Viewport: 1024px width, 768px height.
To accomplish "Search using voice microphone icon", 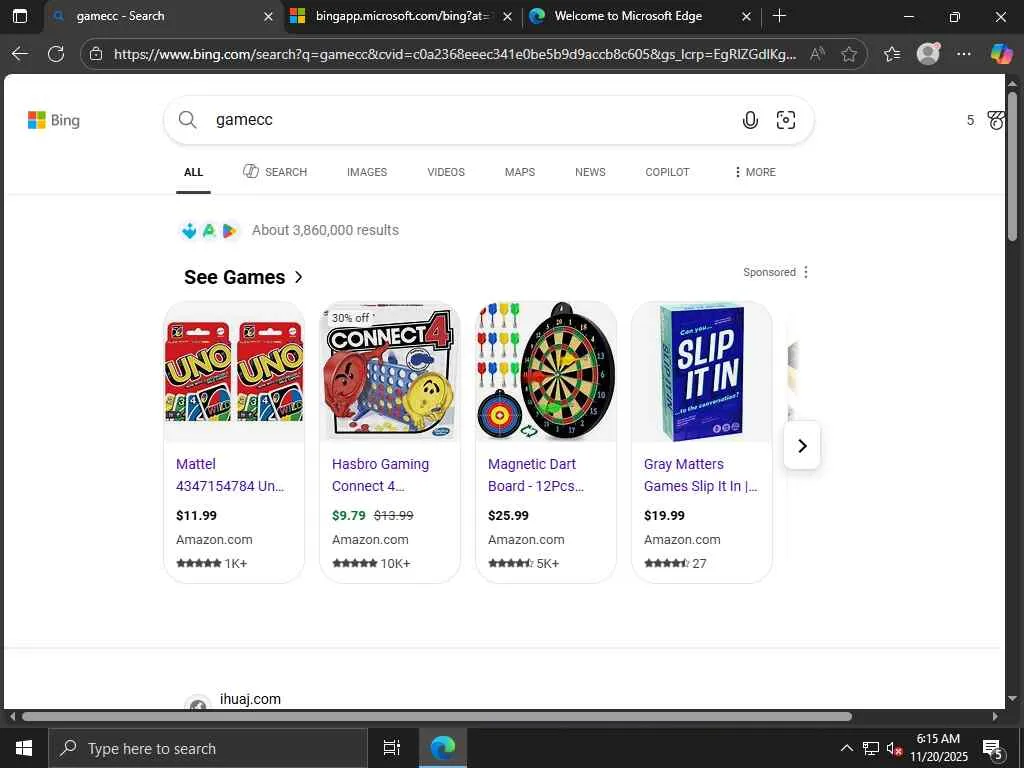I will (750, 120).
